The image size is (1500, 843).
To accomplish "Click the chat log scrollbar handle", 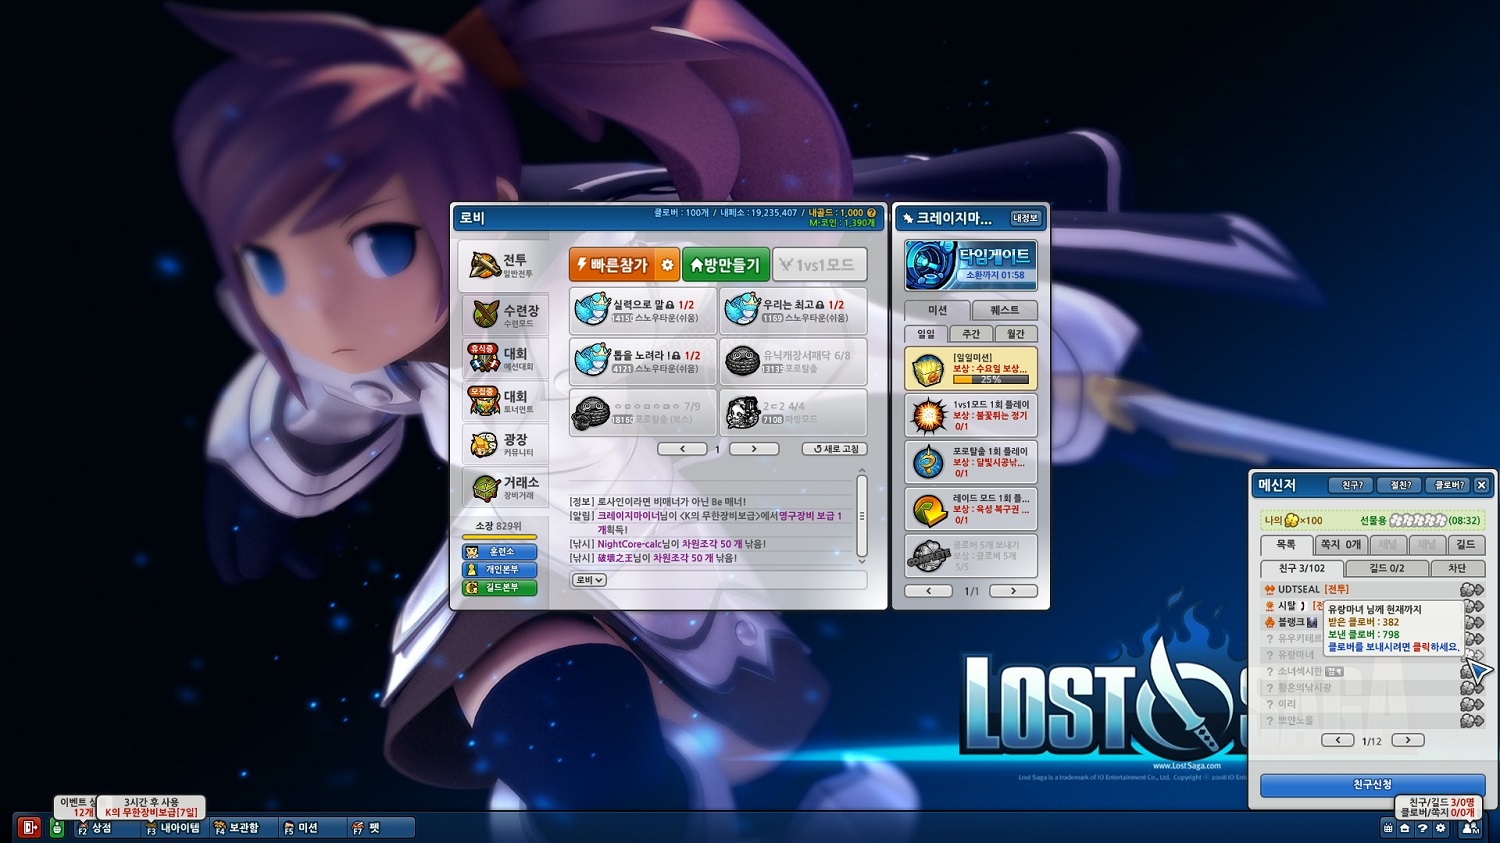I will tap(862, 516).
